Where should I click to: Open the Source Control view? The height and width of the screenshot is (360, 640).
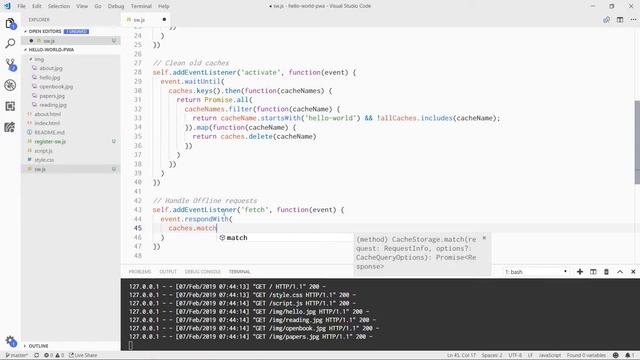pos(10,64)
